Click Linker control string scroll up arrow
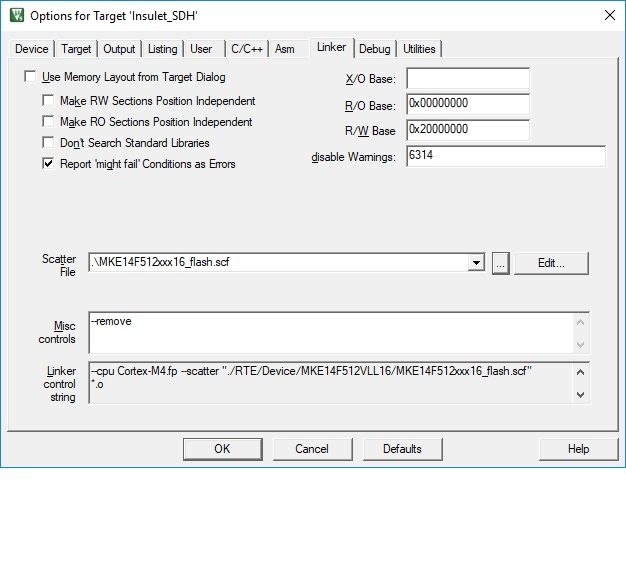The height and width of the screenshot is (588, 626). (581, 372)
